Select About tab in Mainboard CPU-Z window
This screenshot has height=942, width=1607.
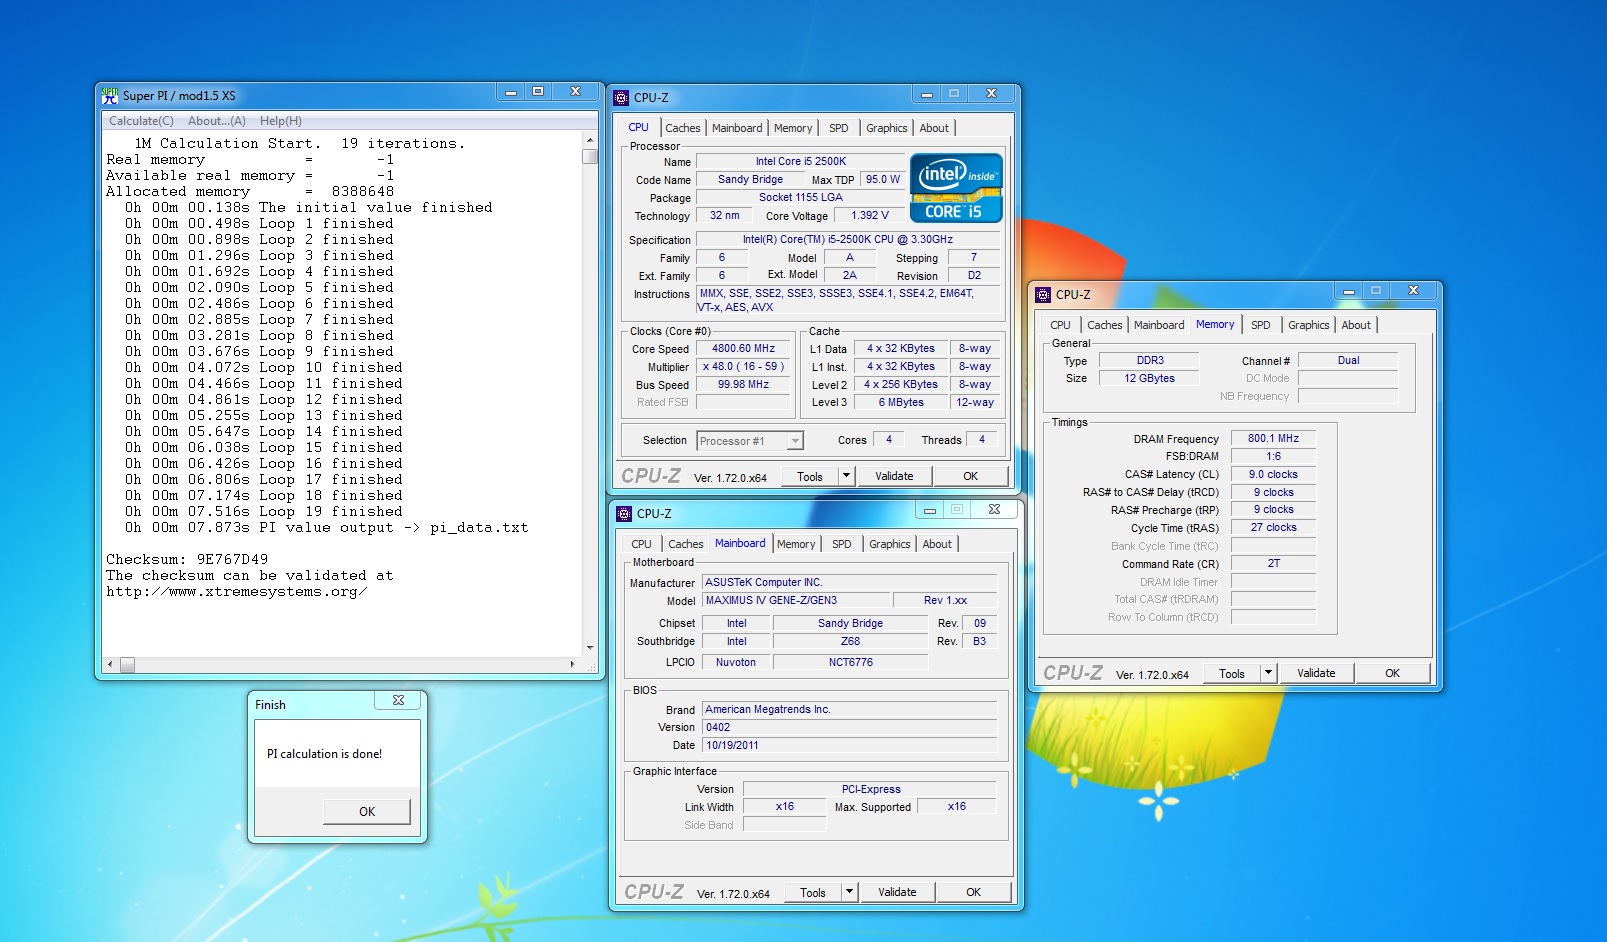[x=937, y=544]
